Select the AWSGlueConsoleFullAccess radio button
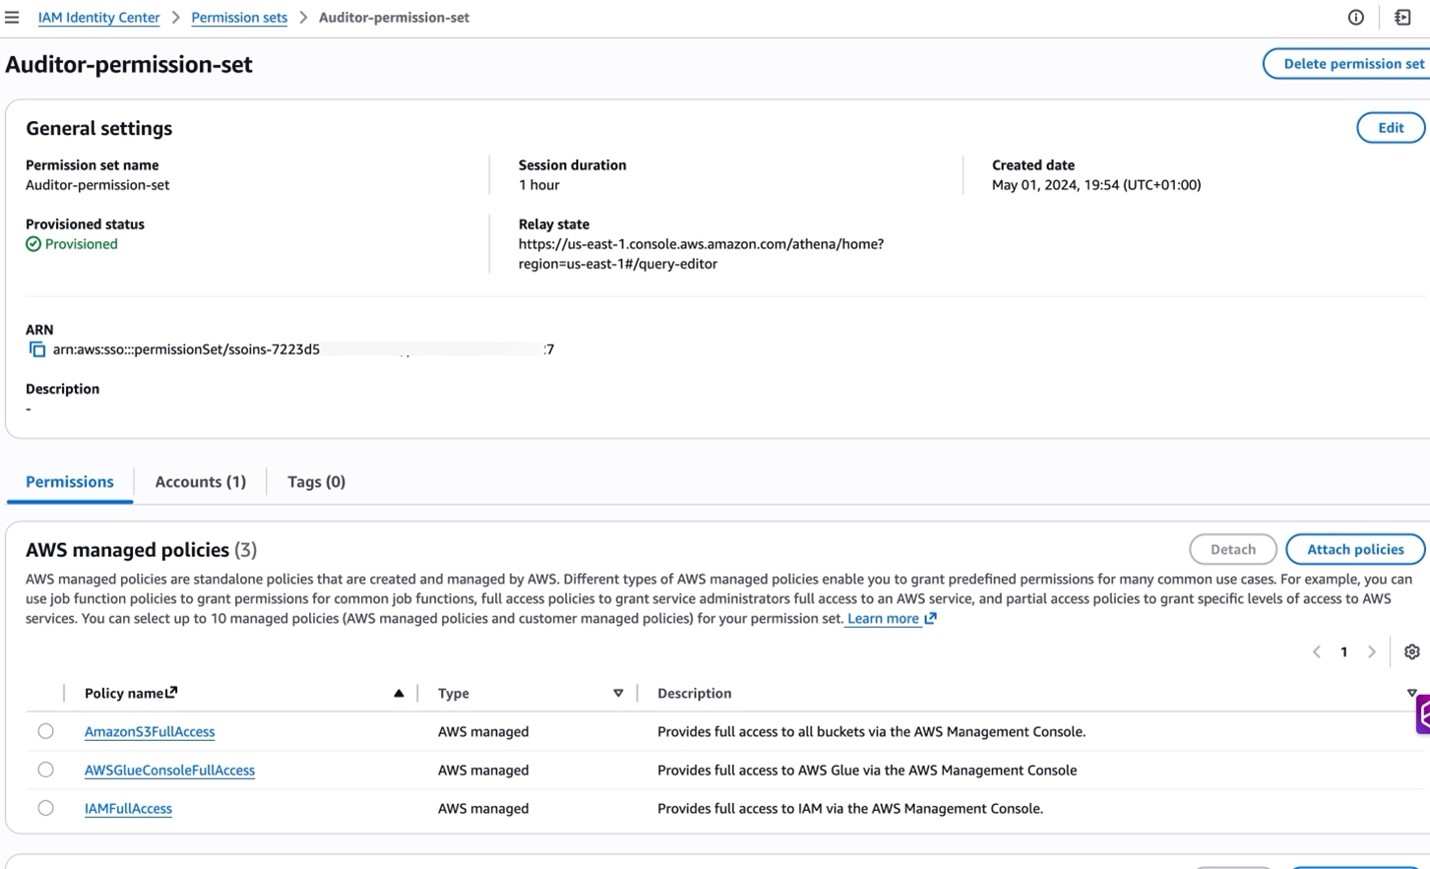Viewport: 1430px width, 869px height. (46, 770)
